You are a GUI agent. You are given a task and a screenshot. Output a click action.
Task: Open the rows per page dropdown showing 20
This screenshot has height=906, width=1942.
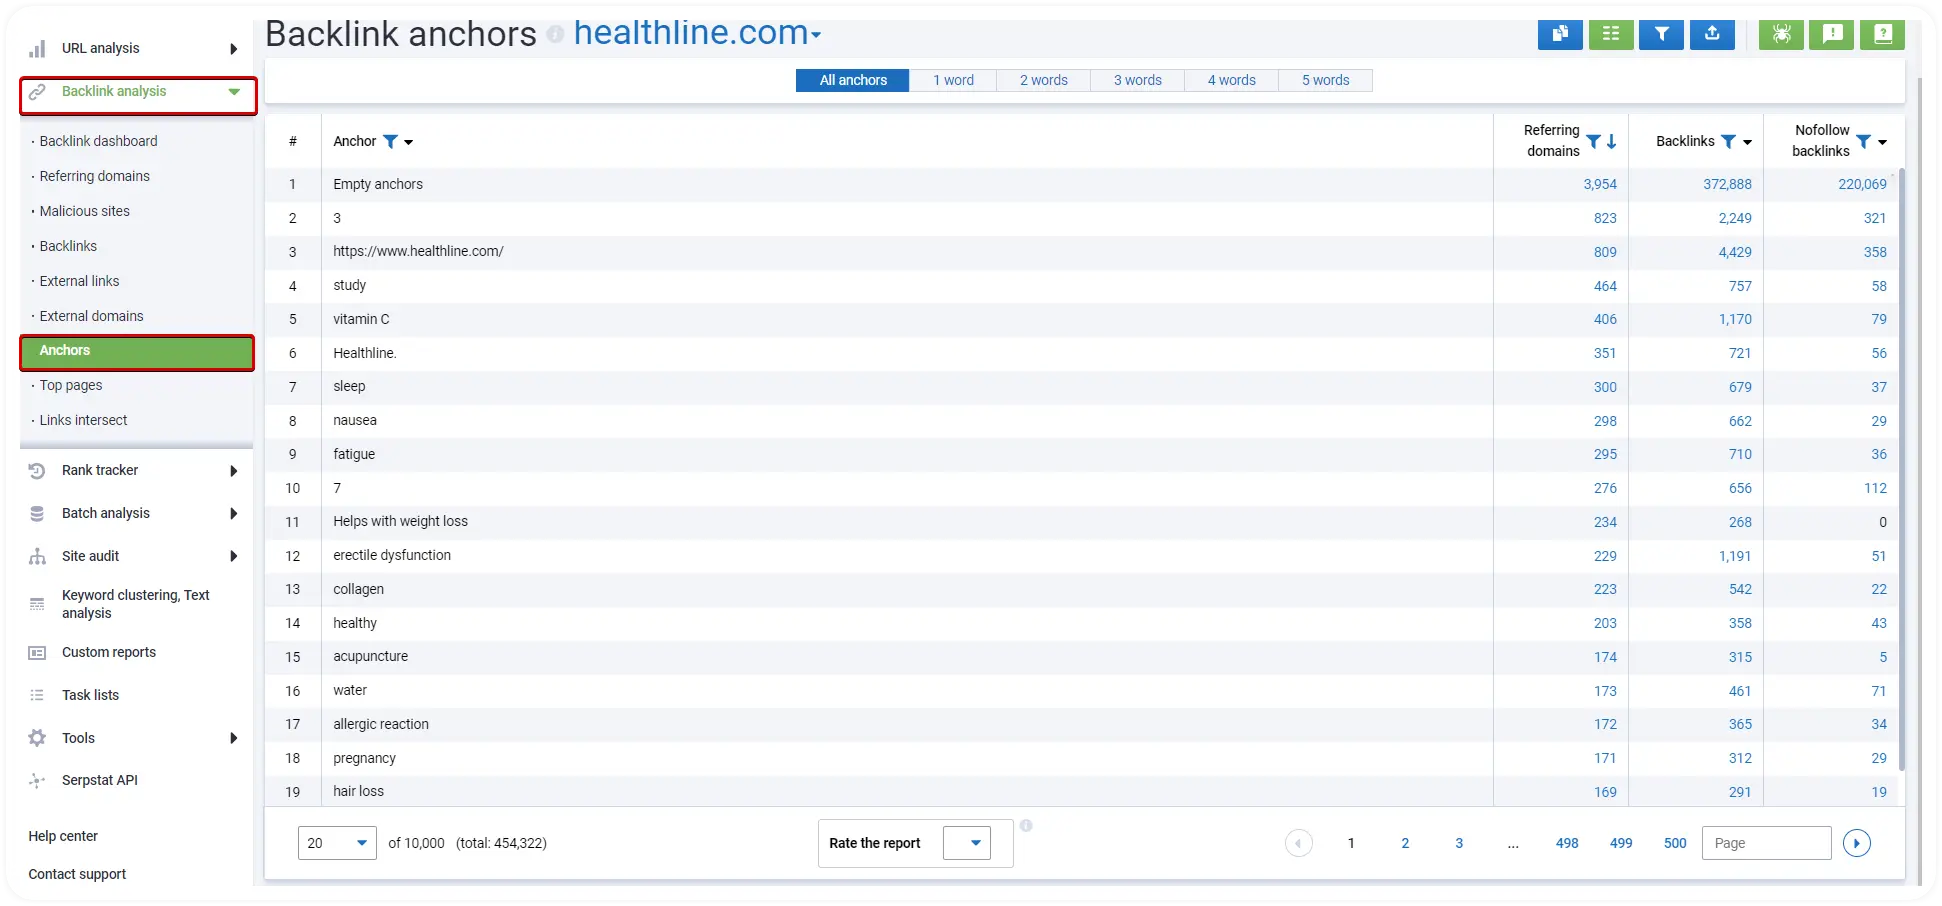click(x=337, y=843)
